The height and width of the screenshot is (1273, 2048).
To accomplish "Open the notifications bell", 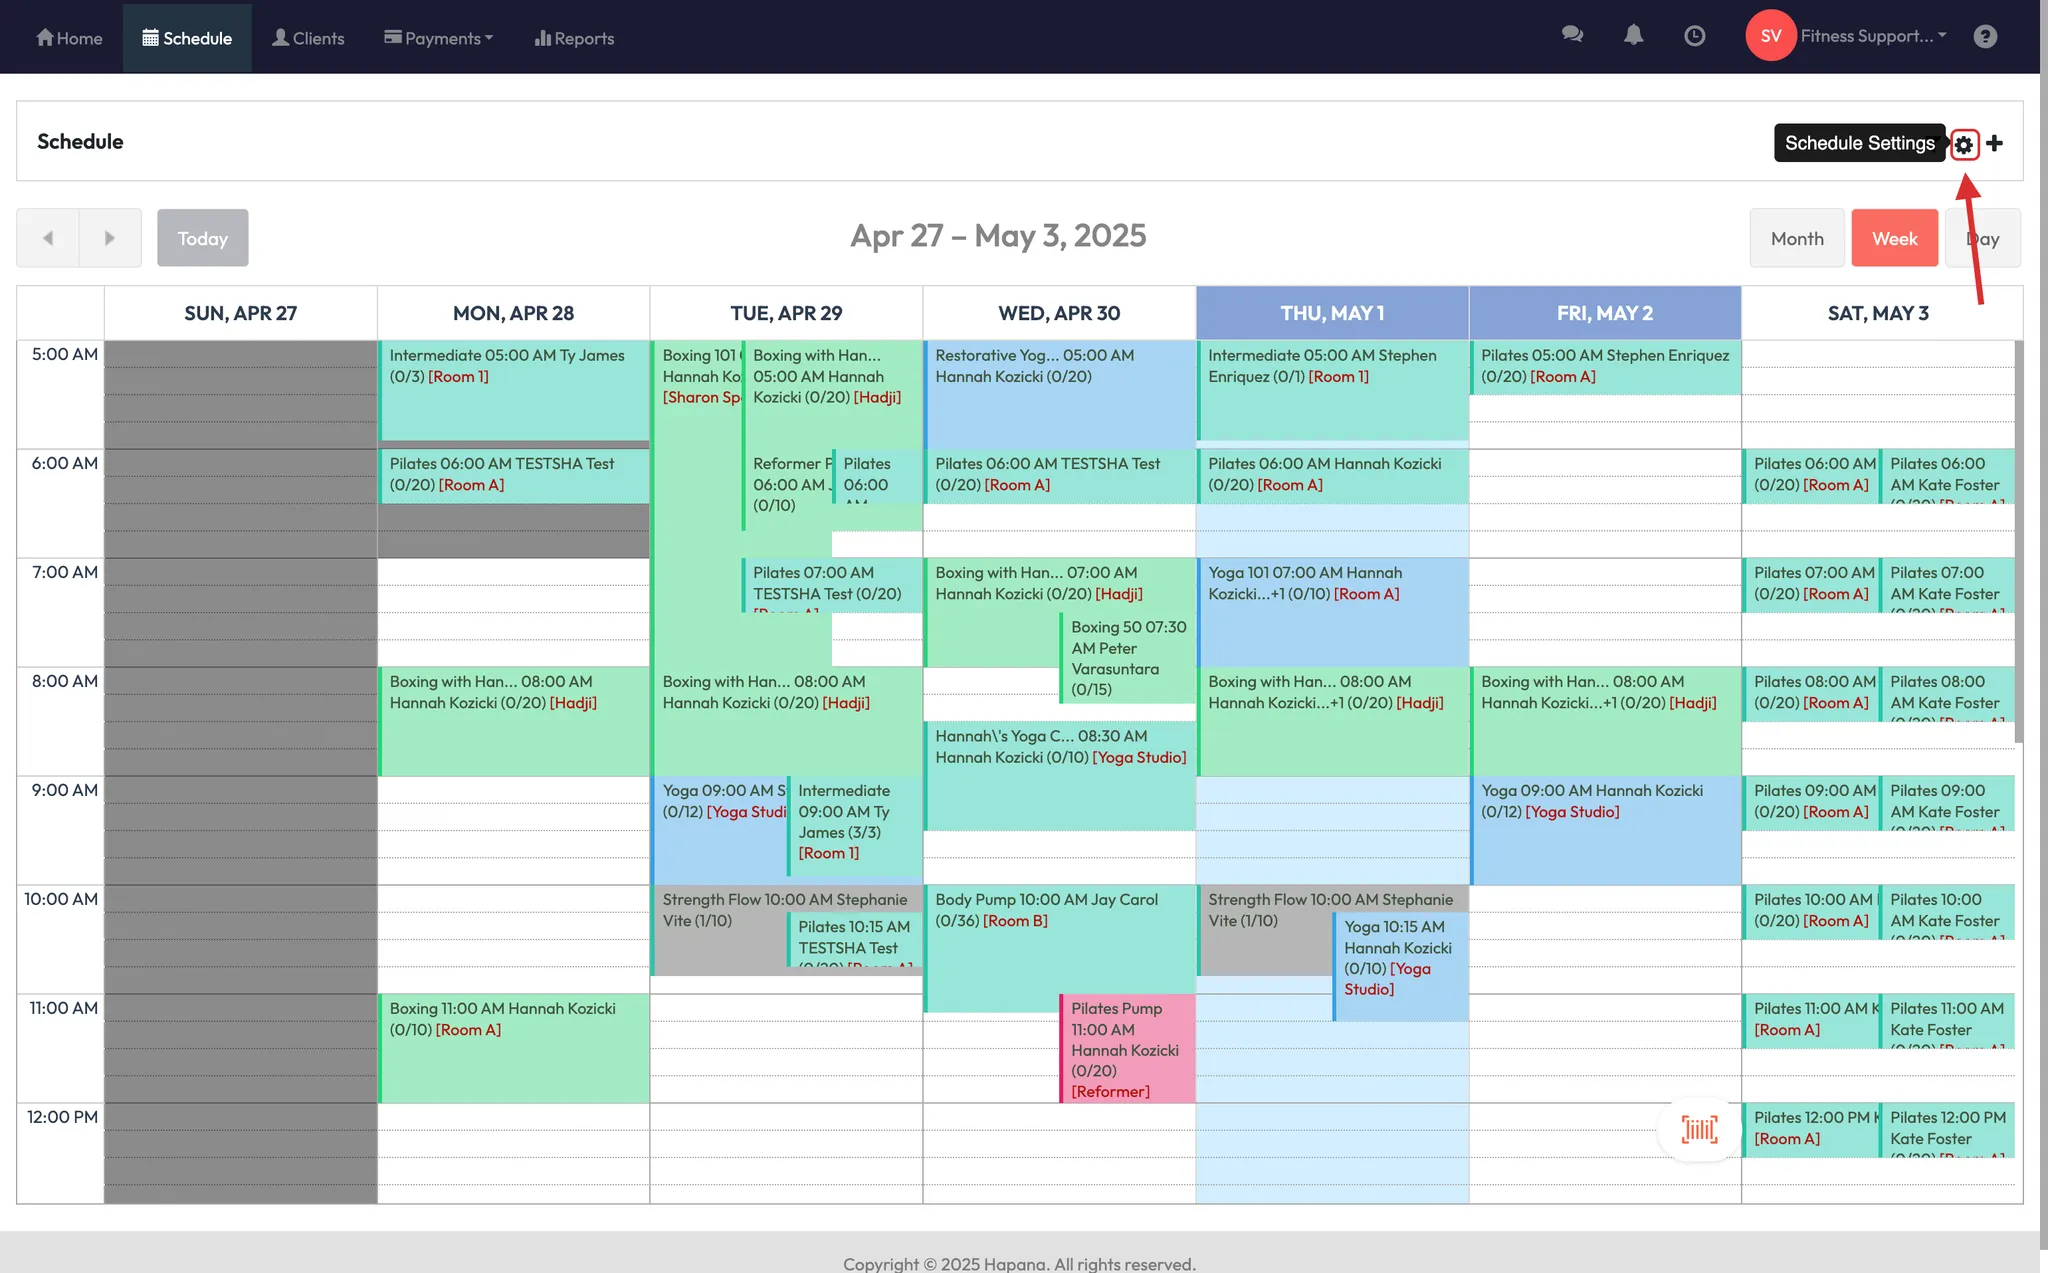I will pyautogui.click(x=1633, y=36).
